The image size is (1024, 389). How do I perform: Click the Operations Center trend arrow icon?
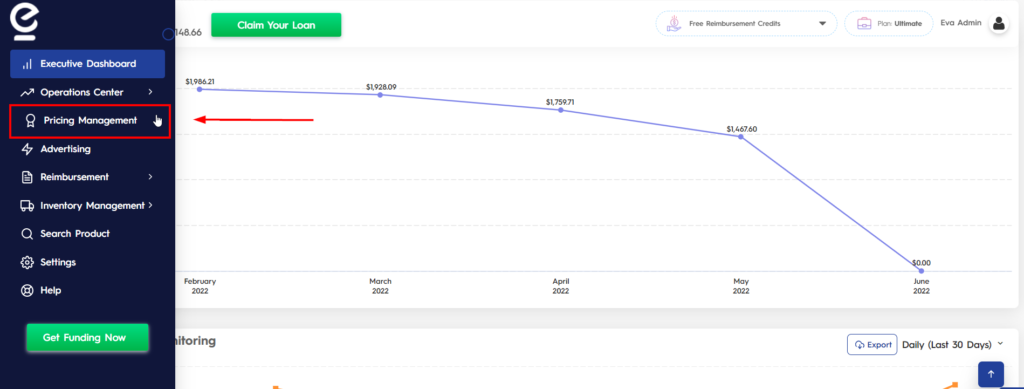pyautogui.click(x=27, y=93)
